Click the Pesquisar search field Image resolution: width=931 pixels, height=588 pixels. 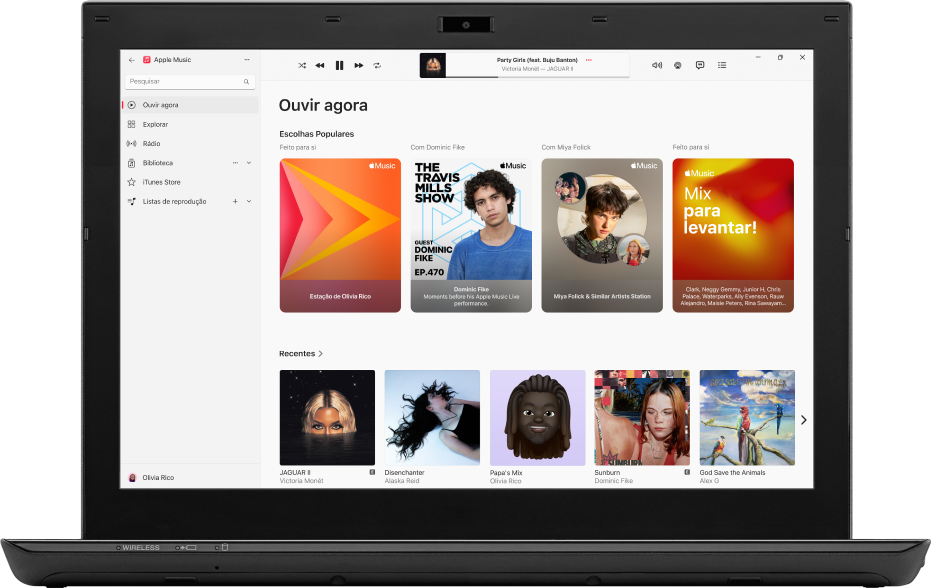pos(188,81)
